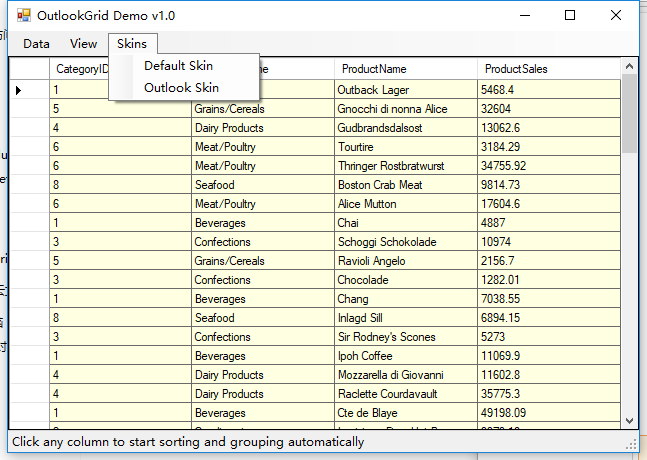Click the sales value 2156.7

pos(549,260)
